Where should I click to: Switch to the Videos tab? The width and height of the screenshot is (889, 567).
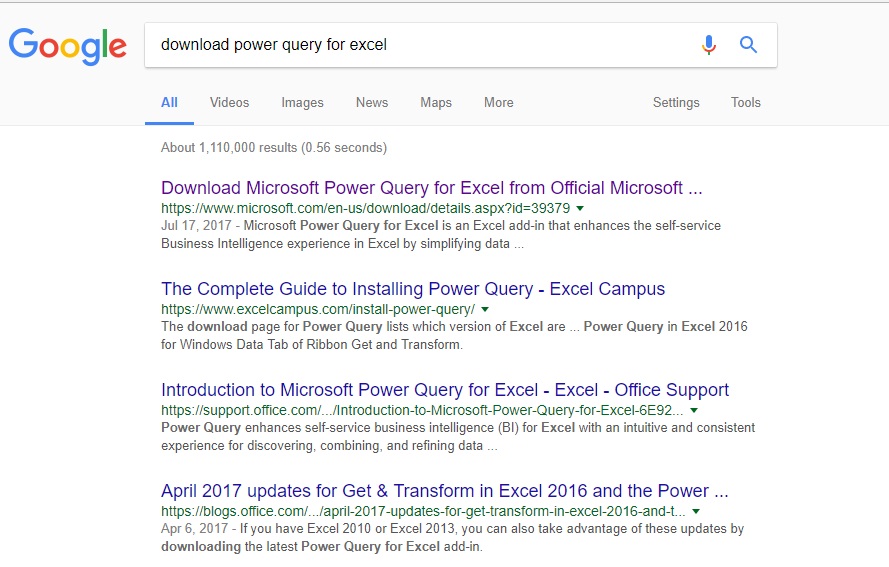229,102
